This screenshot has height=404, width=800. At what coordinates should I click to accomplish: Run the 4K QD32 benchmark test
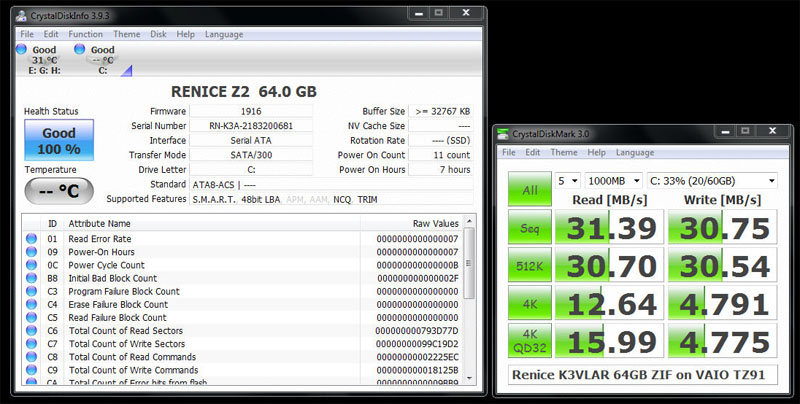[x=530, y=340]
